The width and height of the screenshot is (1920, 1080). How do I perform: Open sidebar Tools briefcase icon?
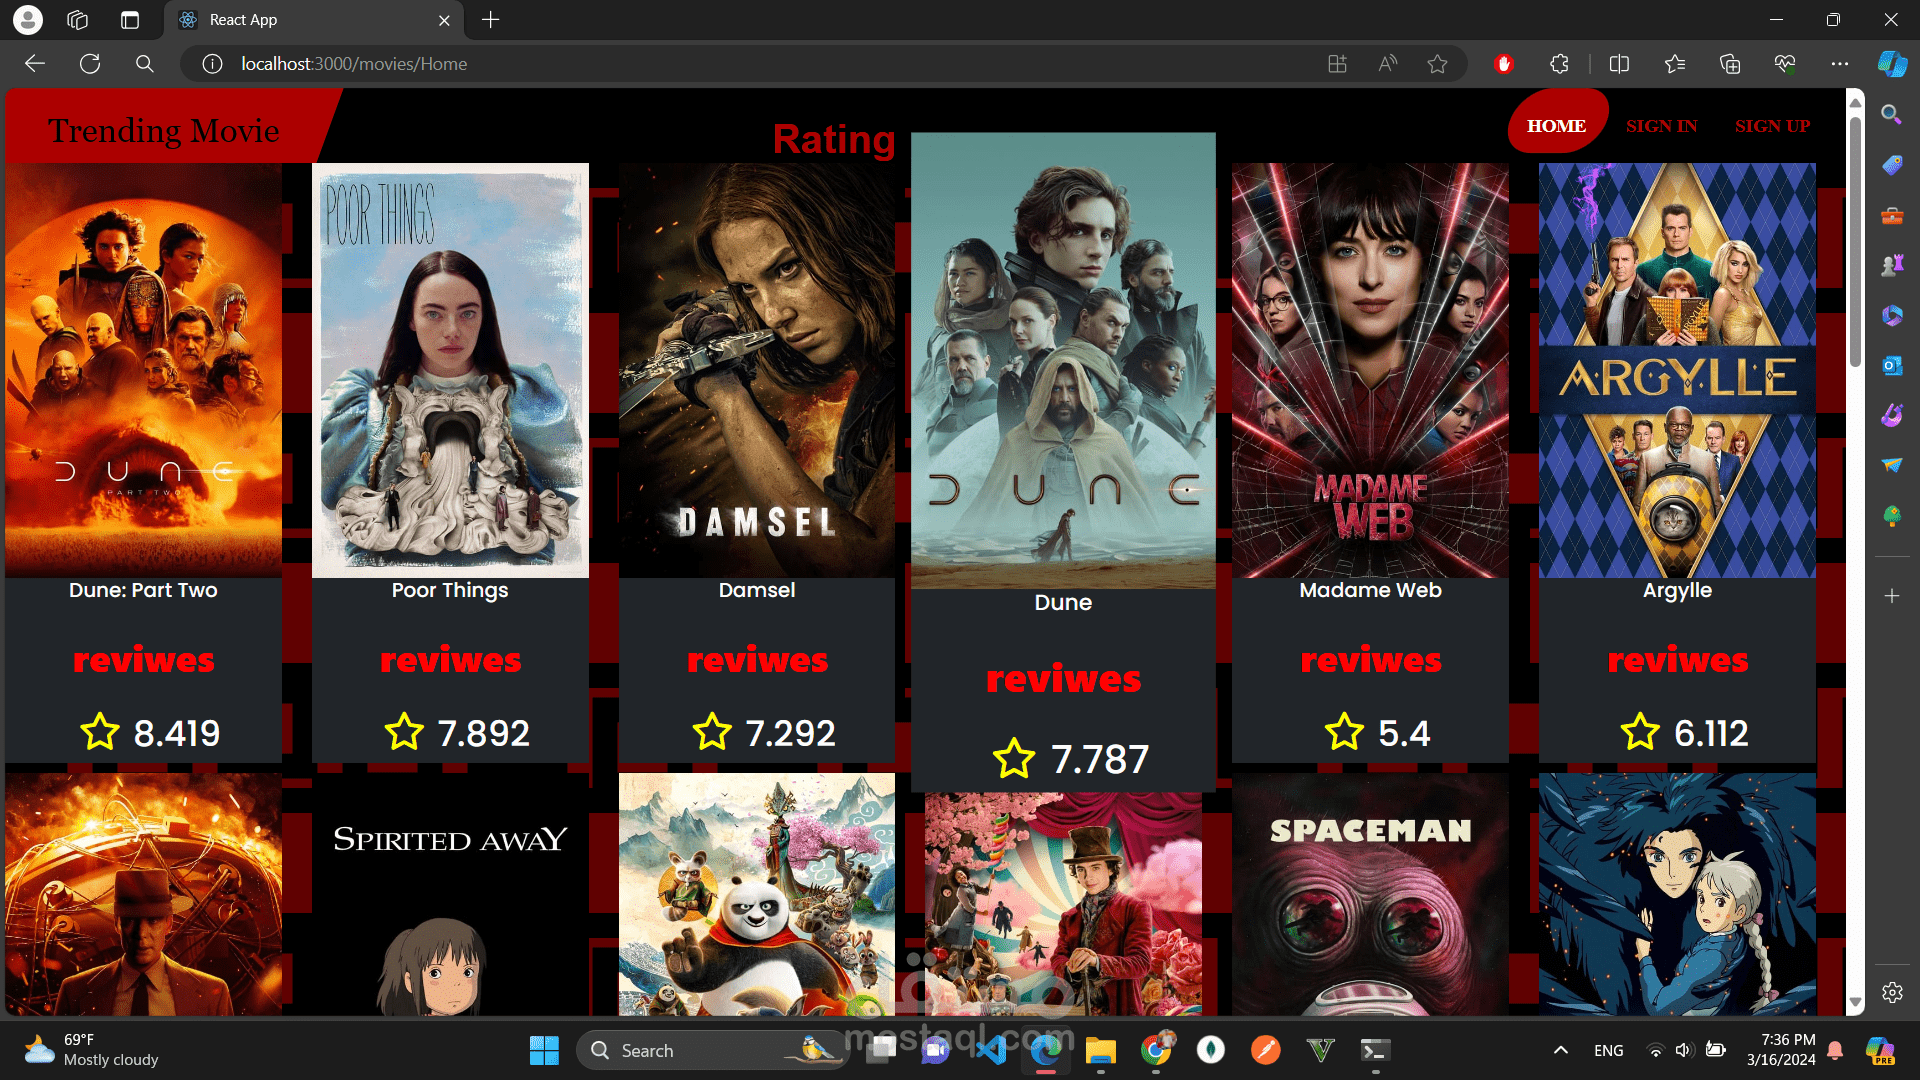coord(1891,215)
